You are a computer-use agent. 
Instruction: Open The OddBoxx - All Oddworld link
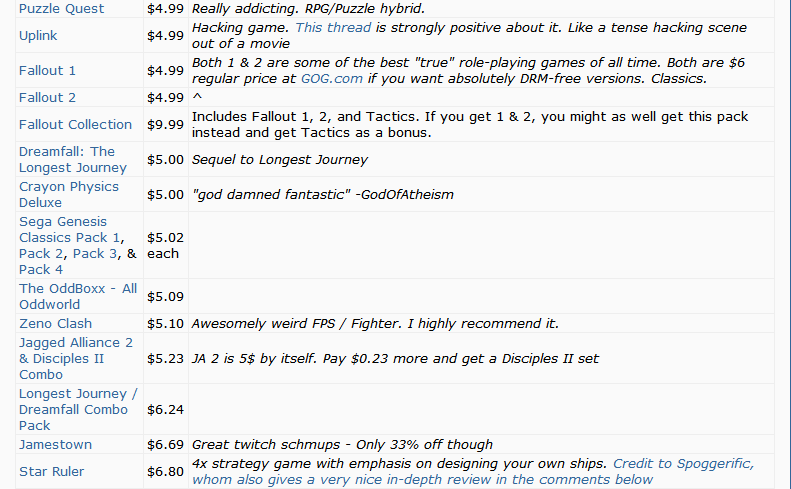78,297
